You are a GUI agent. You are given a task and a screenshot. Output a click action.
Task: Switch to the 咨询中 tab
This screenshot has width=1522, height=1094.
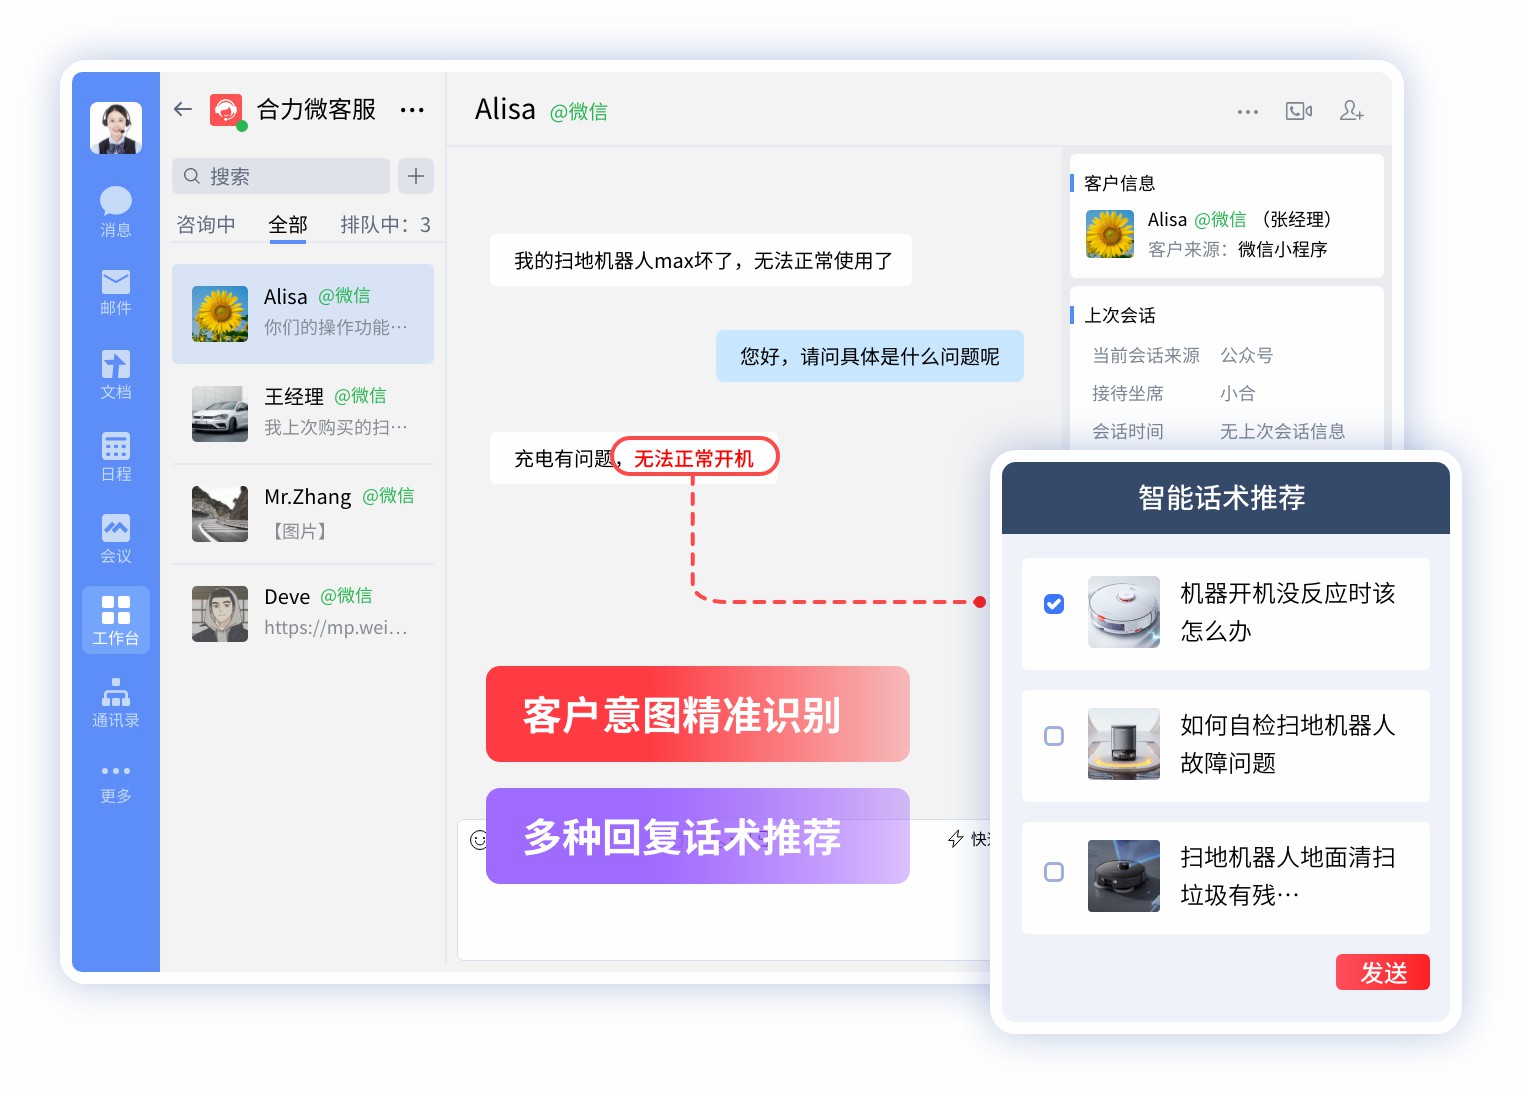pyautogui.click(x=206, y=225)
